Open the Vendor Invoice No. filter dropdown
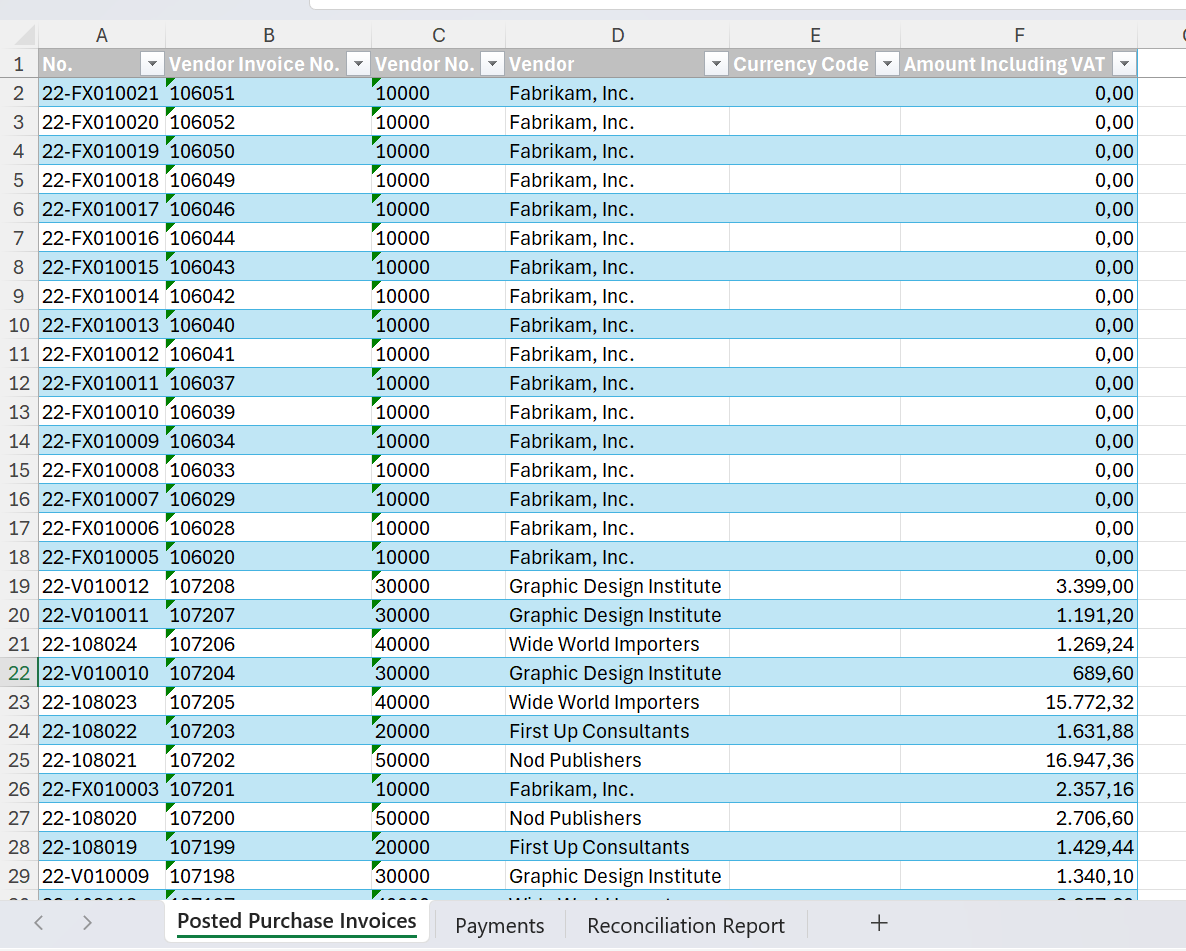The width and height of the screenshot is (1186, 951). coord(358,64)
